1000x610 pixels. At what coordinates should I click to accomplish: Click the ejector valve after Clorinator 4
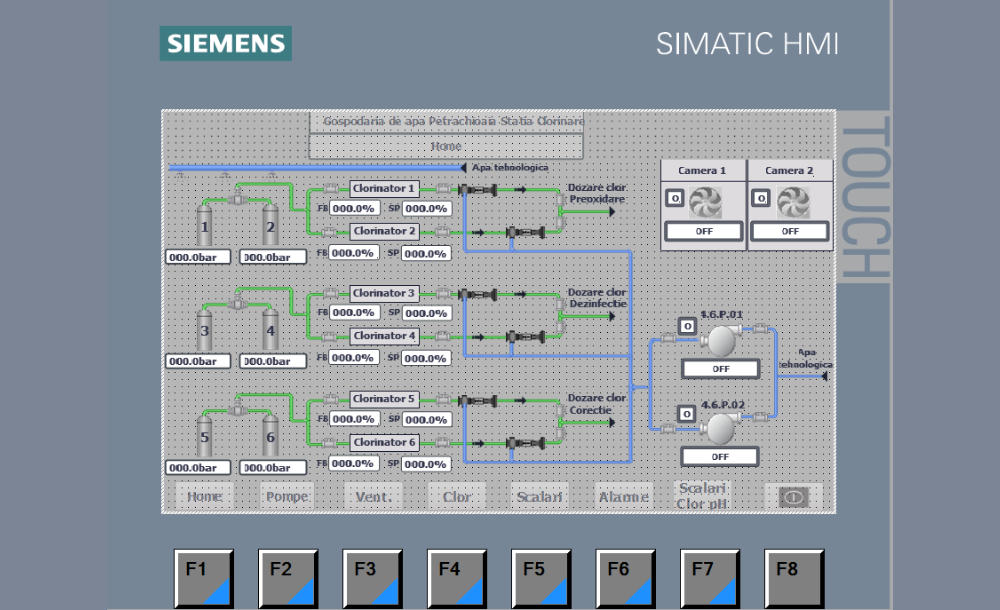(x=526, y=336)
